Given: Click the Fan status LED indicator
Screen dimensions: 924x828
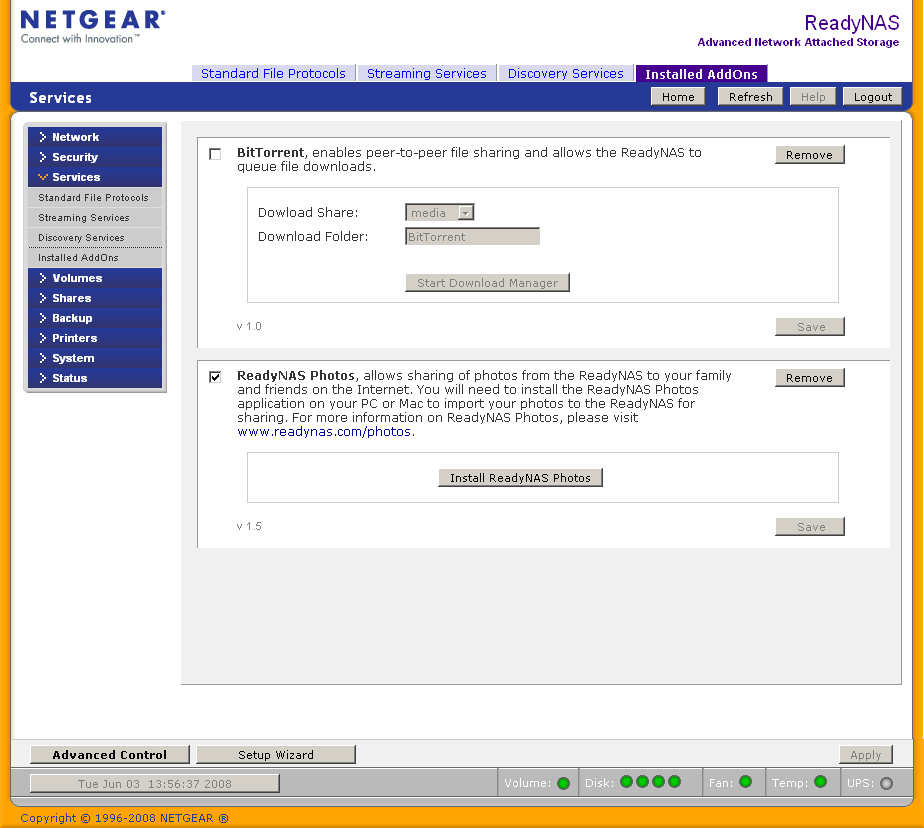Looking at the screenshot, I should [745, 782].
